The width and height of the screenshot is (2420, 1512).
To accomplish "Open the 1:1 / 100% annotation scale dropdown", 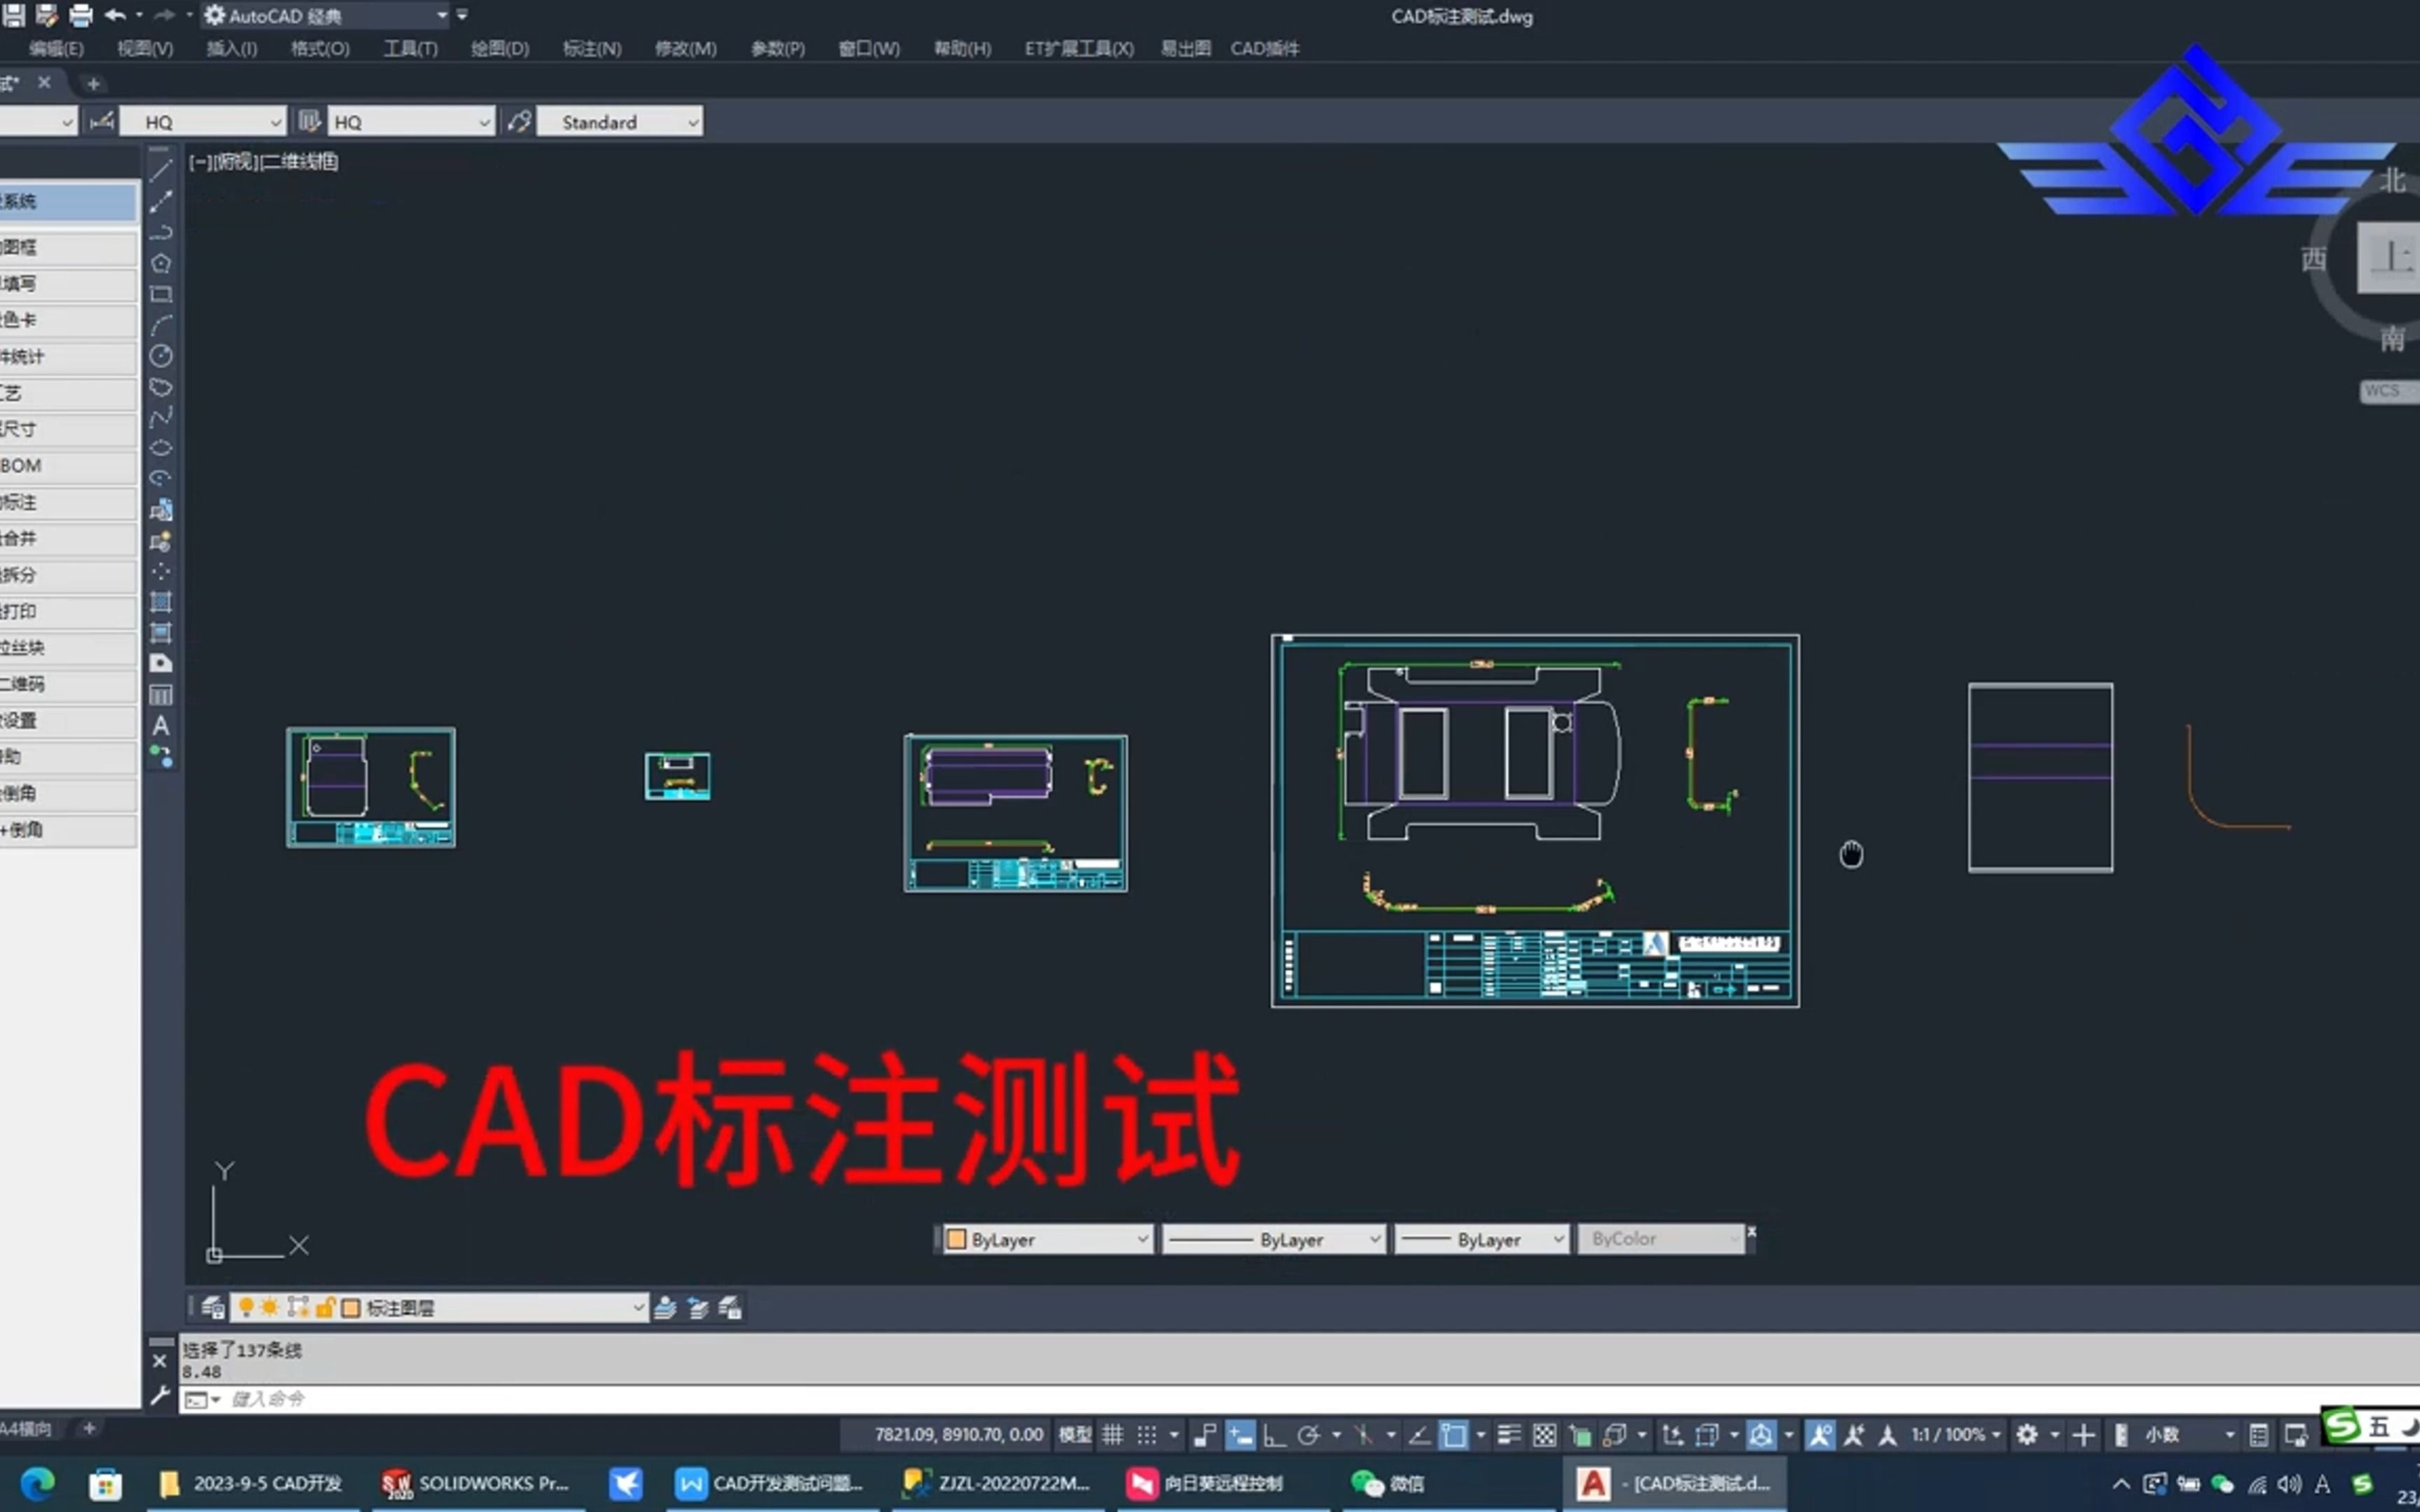I will point(1957,1435).
